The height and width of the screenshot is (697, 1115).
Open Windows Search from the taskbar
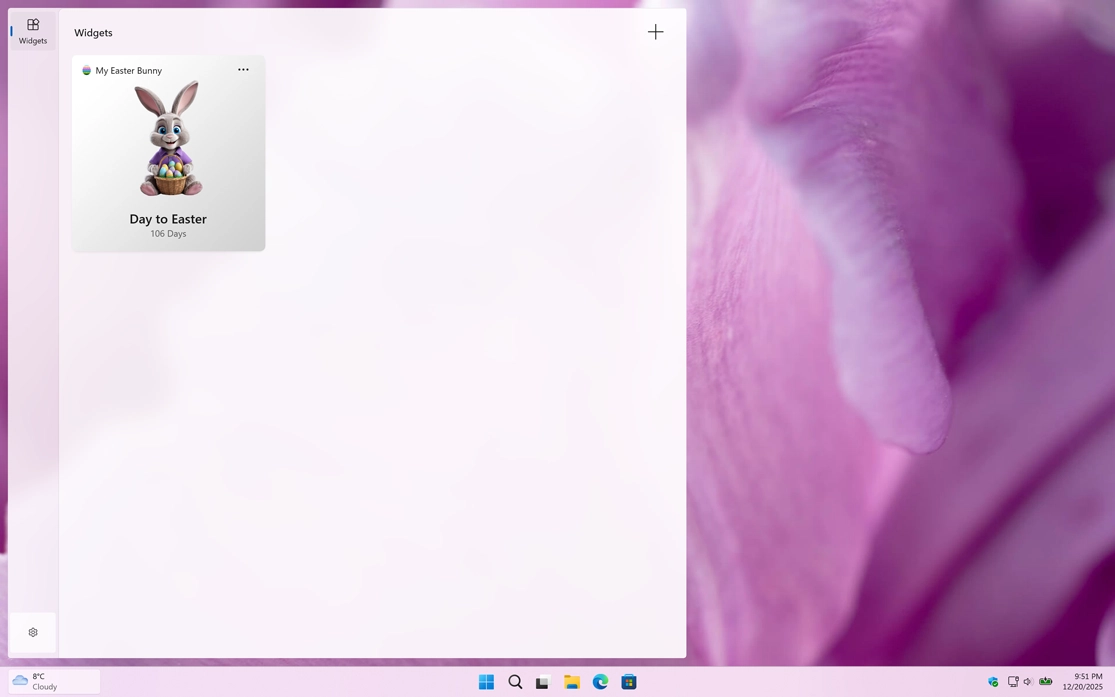(x=515, y=681)
